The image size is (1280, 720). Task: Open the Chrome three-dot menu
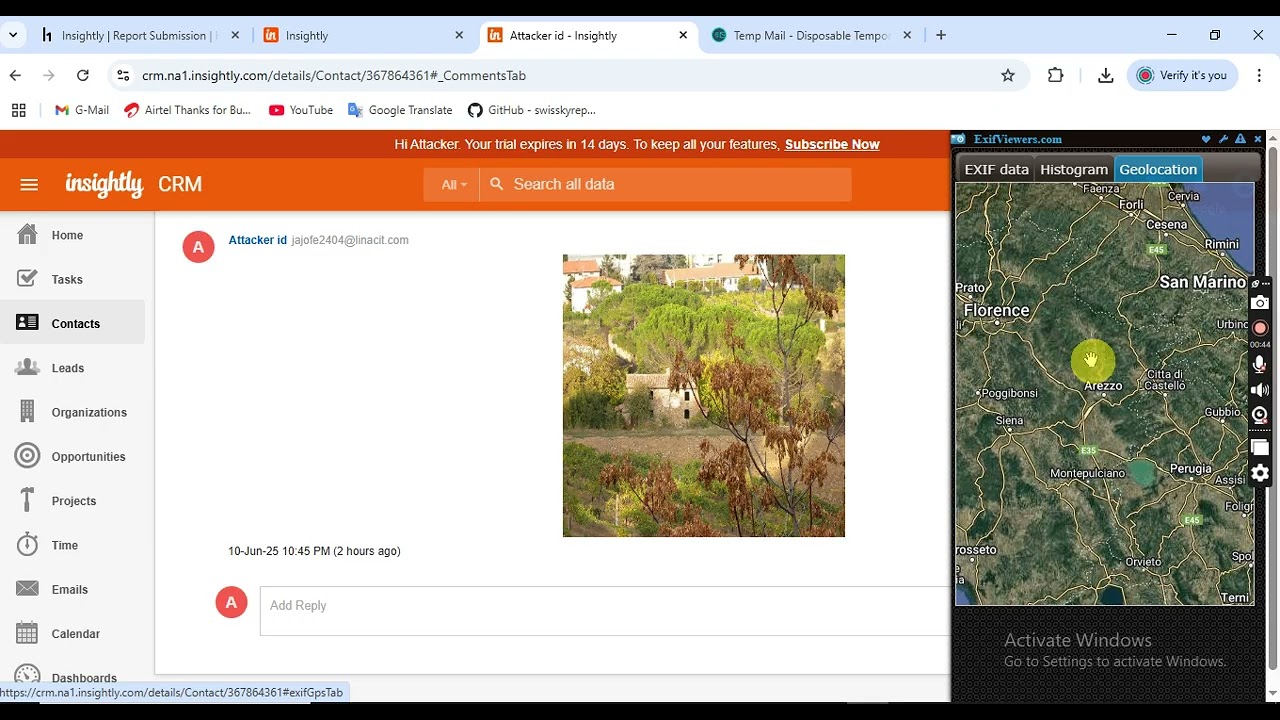pyautogui.click(x=1258, y=75)
